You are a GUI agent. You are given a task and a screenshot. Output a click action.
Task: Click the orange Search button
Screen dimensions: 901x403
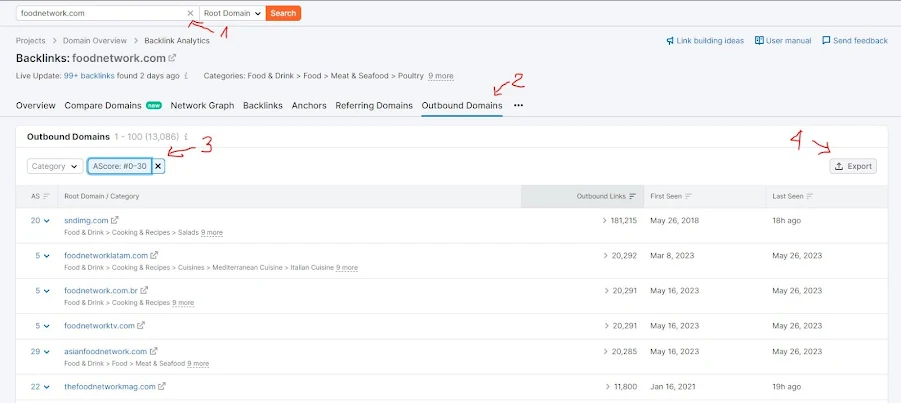click(x=283, y=13)
